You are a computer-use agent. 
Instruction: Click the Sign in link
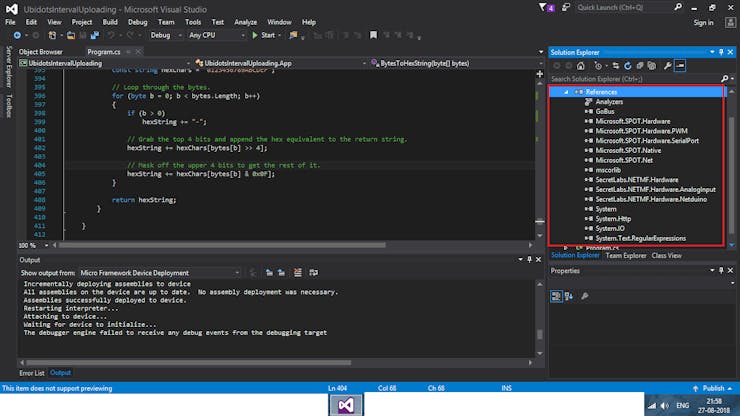(703, 22)
